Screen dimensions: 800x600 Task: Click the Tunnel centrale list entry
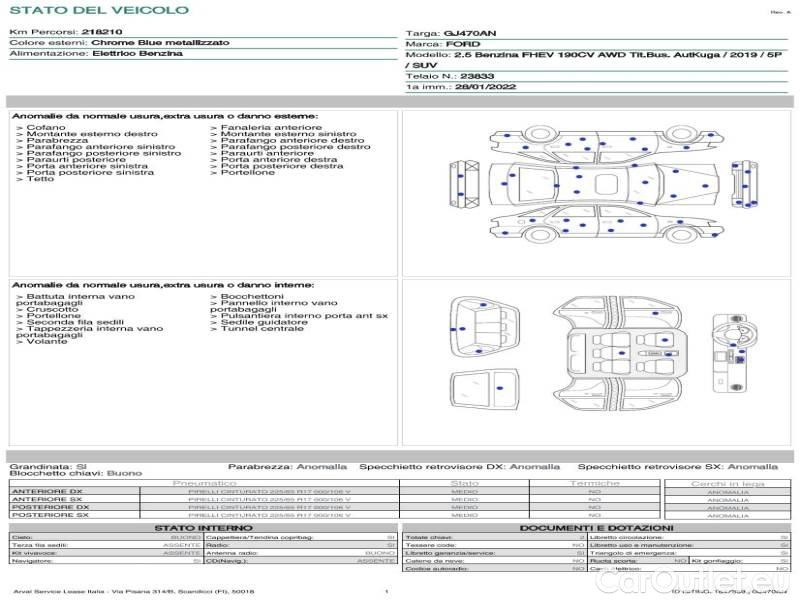(x=257, y=329)
